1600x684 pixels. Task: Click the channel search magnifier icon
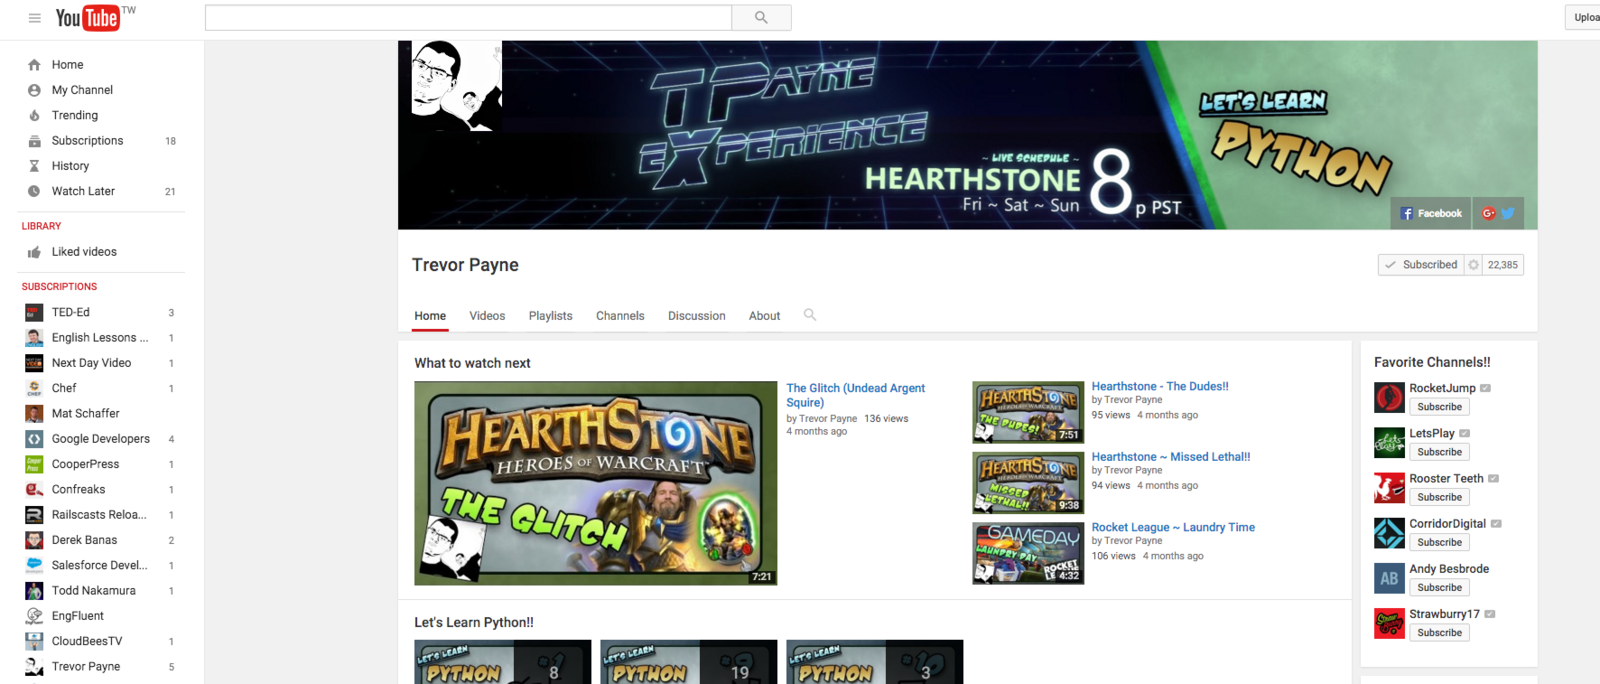[x=810, y=315]
